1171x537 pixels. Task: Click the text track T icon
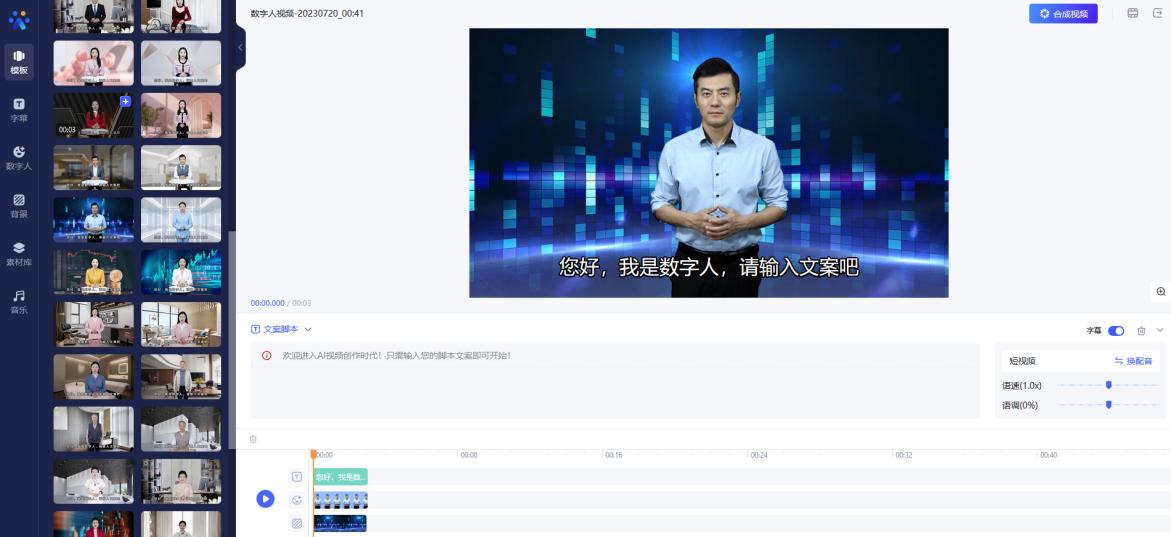pos(296,477)
